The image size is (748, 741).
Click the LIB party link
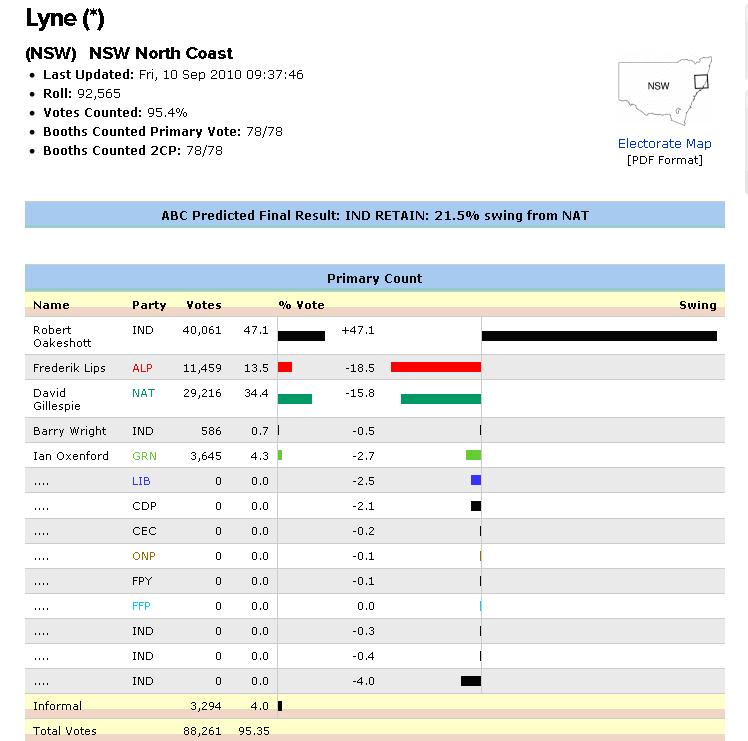click(141, 481)
